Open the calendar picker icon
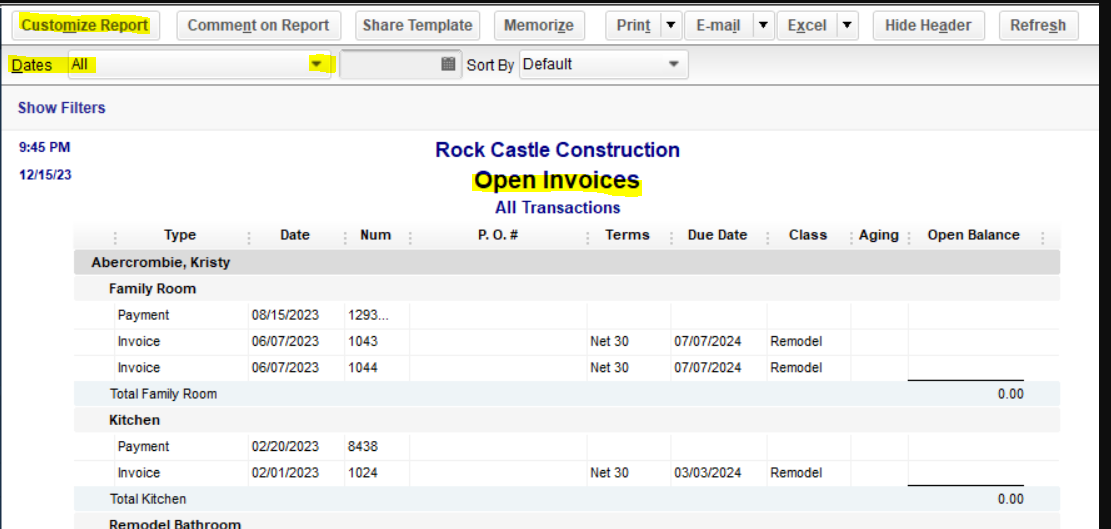The image size is (1111, 529). 448,65
